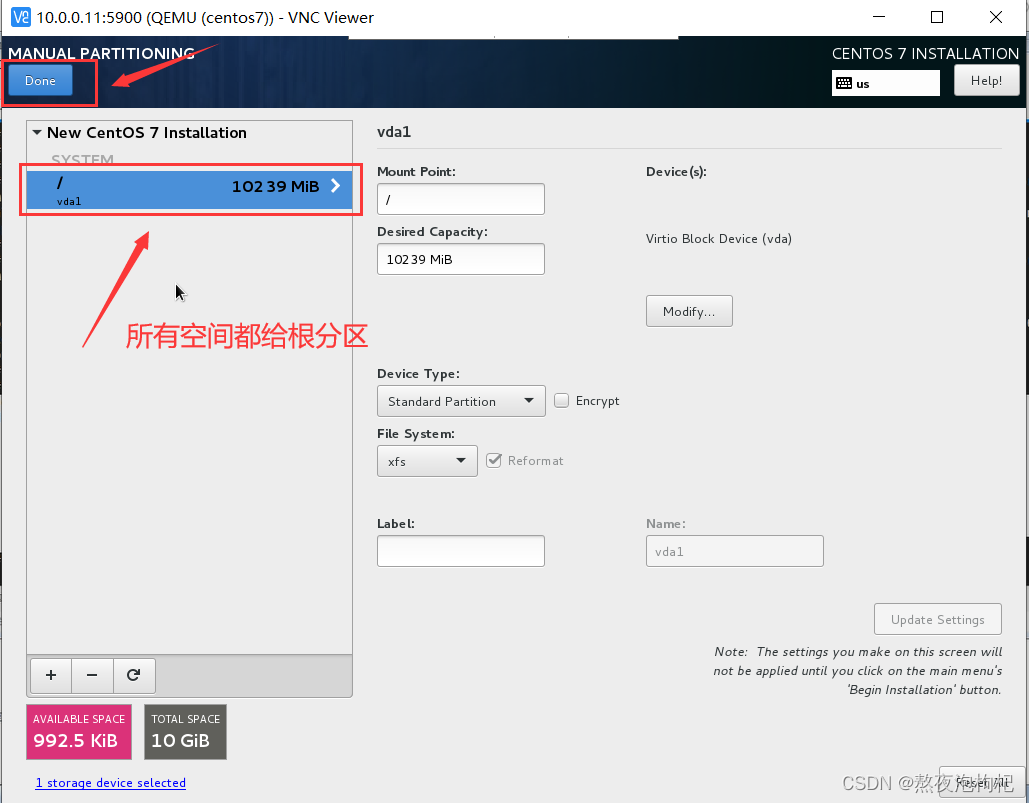Click the Modify... devices button
This screenshot has width=1029, height=803.
[x=689, y=311]
